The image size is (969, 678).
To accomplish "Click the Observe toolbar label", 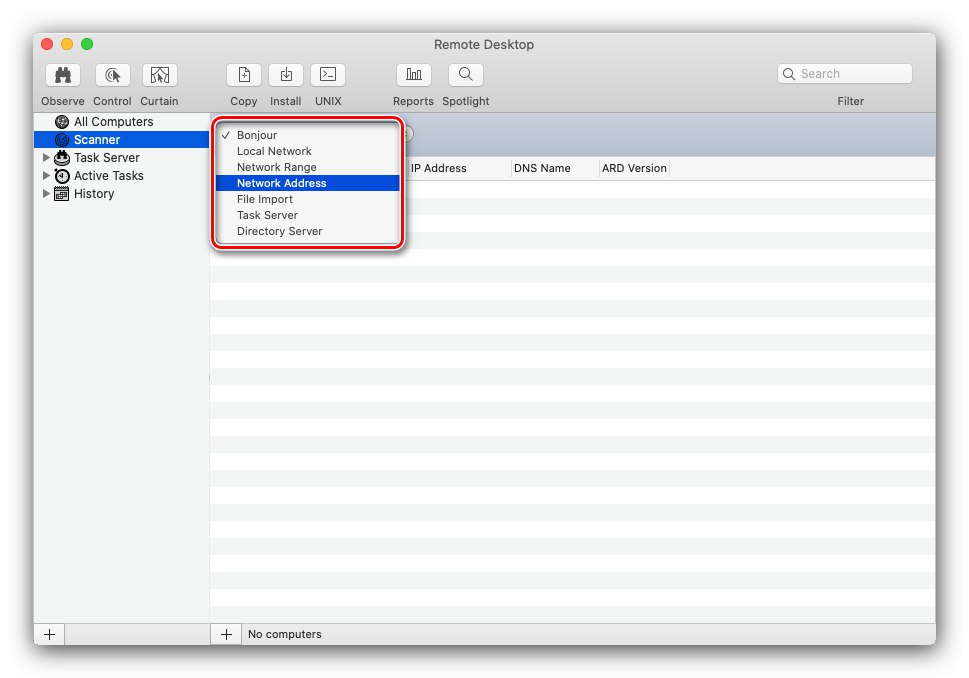I will (62, 101).
